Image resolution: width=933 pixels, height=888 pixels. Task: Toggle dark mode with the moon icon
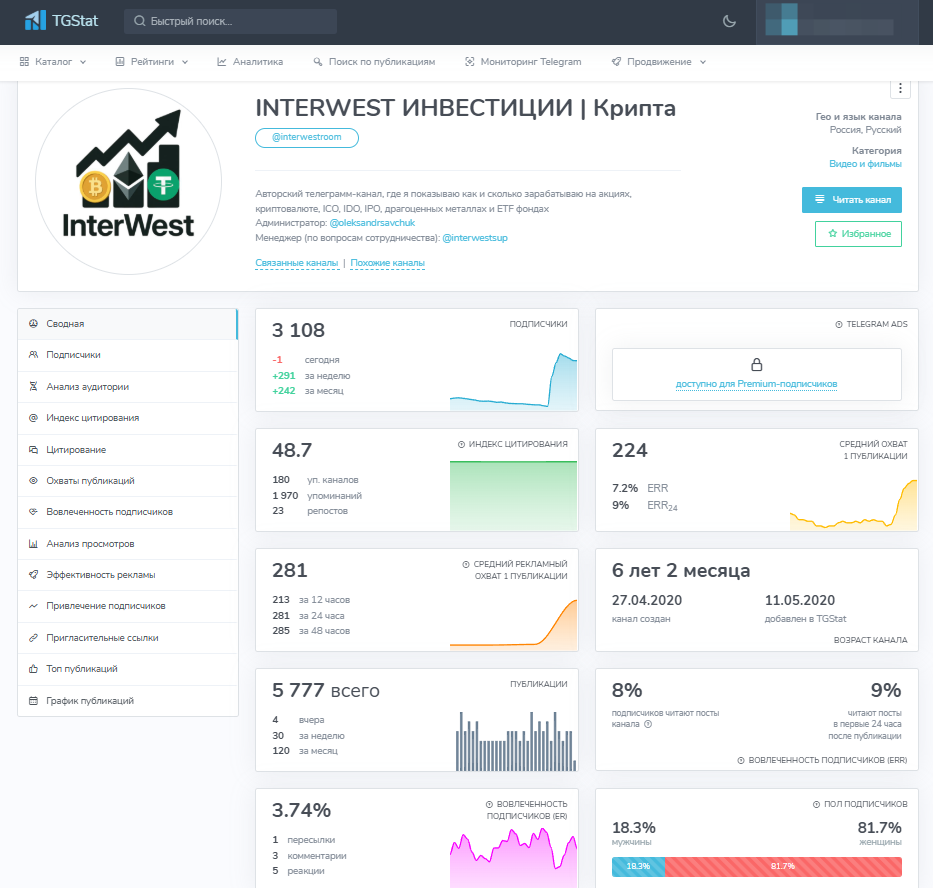coord(729,21)
